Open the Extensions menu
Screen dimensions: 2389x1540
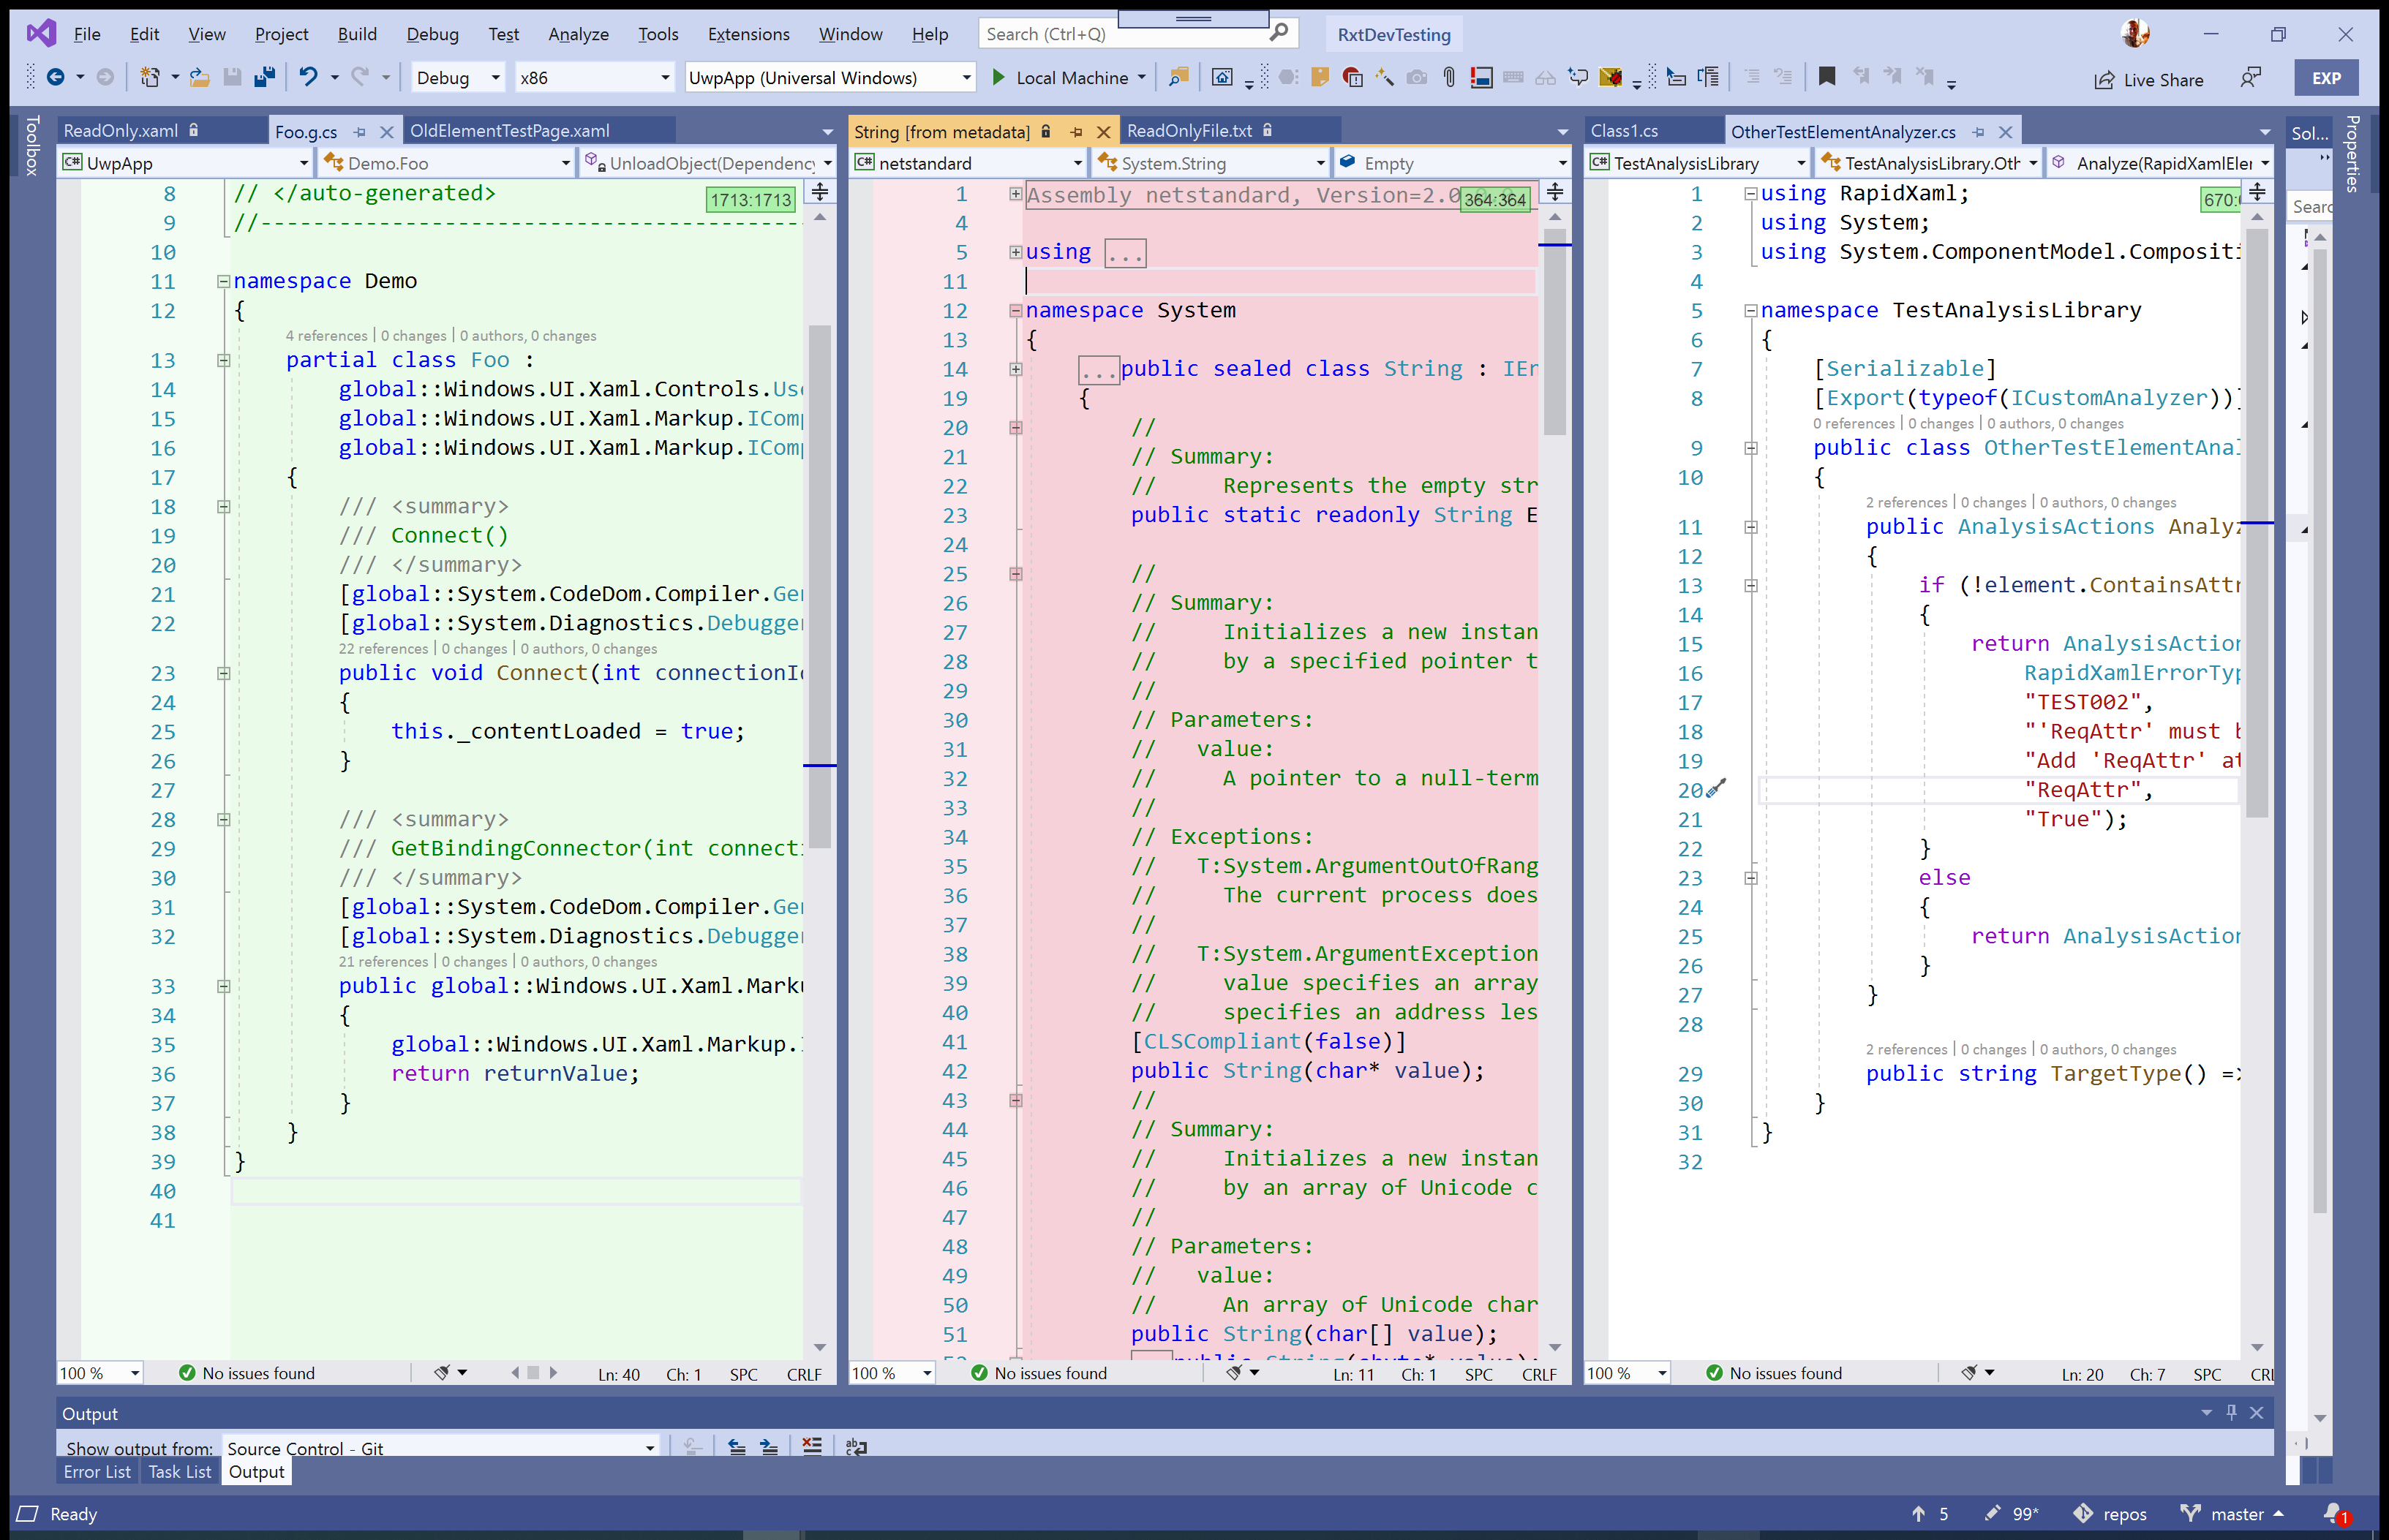coord(748,34)
